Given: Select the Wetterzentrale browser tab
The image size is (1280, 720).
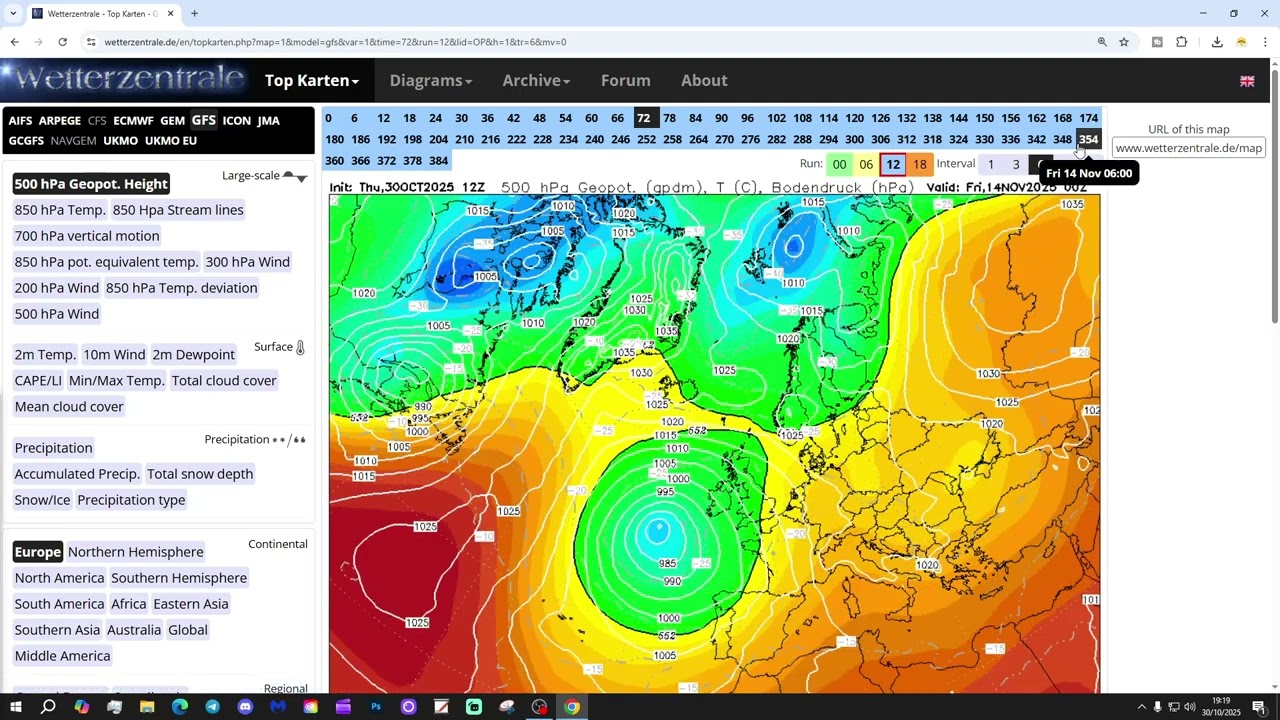Looking at the screenshot, I should click(102, 14).
